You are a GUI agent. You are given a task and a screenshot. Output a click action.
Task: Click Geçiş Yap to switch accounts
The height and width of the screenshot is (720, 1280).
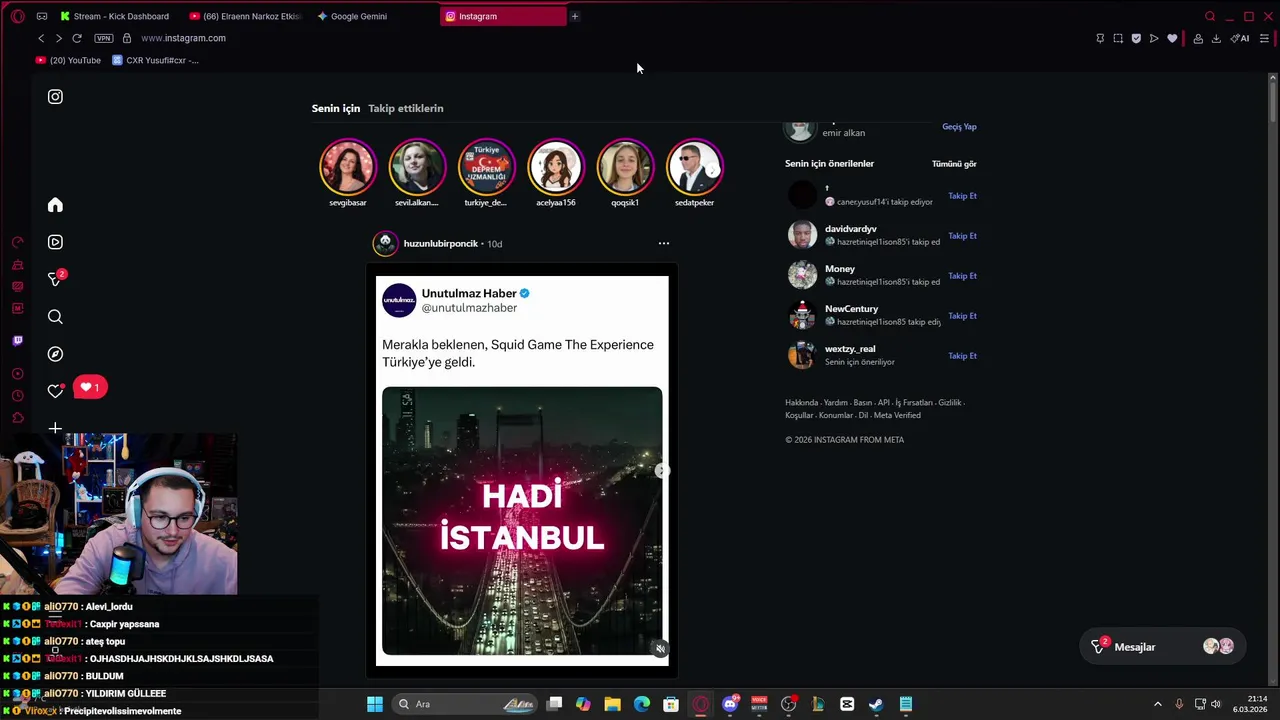pyautogui.click(x=959, y=127)
